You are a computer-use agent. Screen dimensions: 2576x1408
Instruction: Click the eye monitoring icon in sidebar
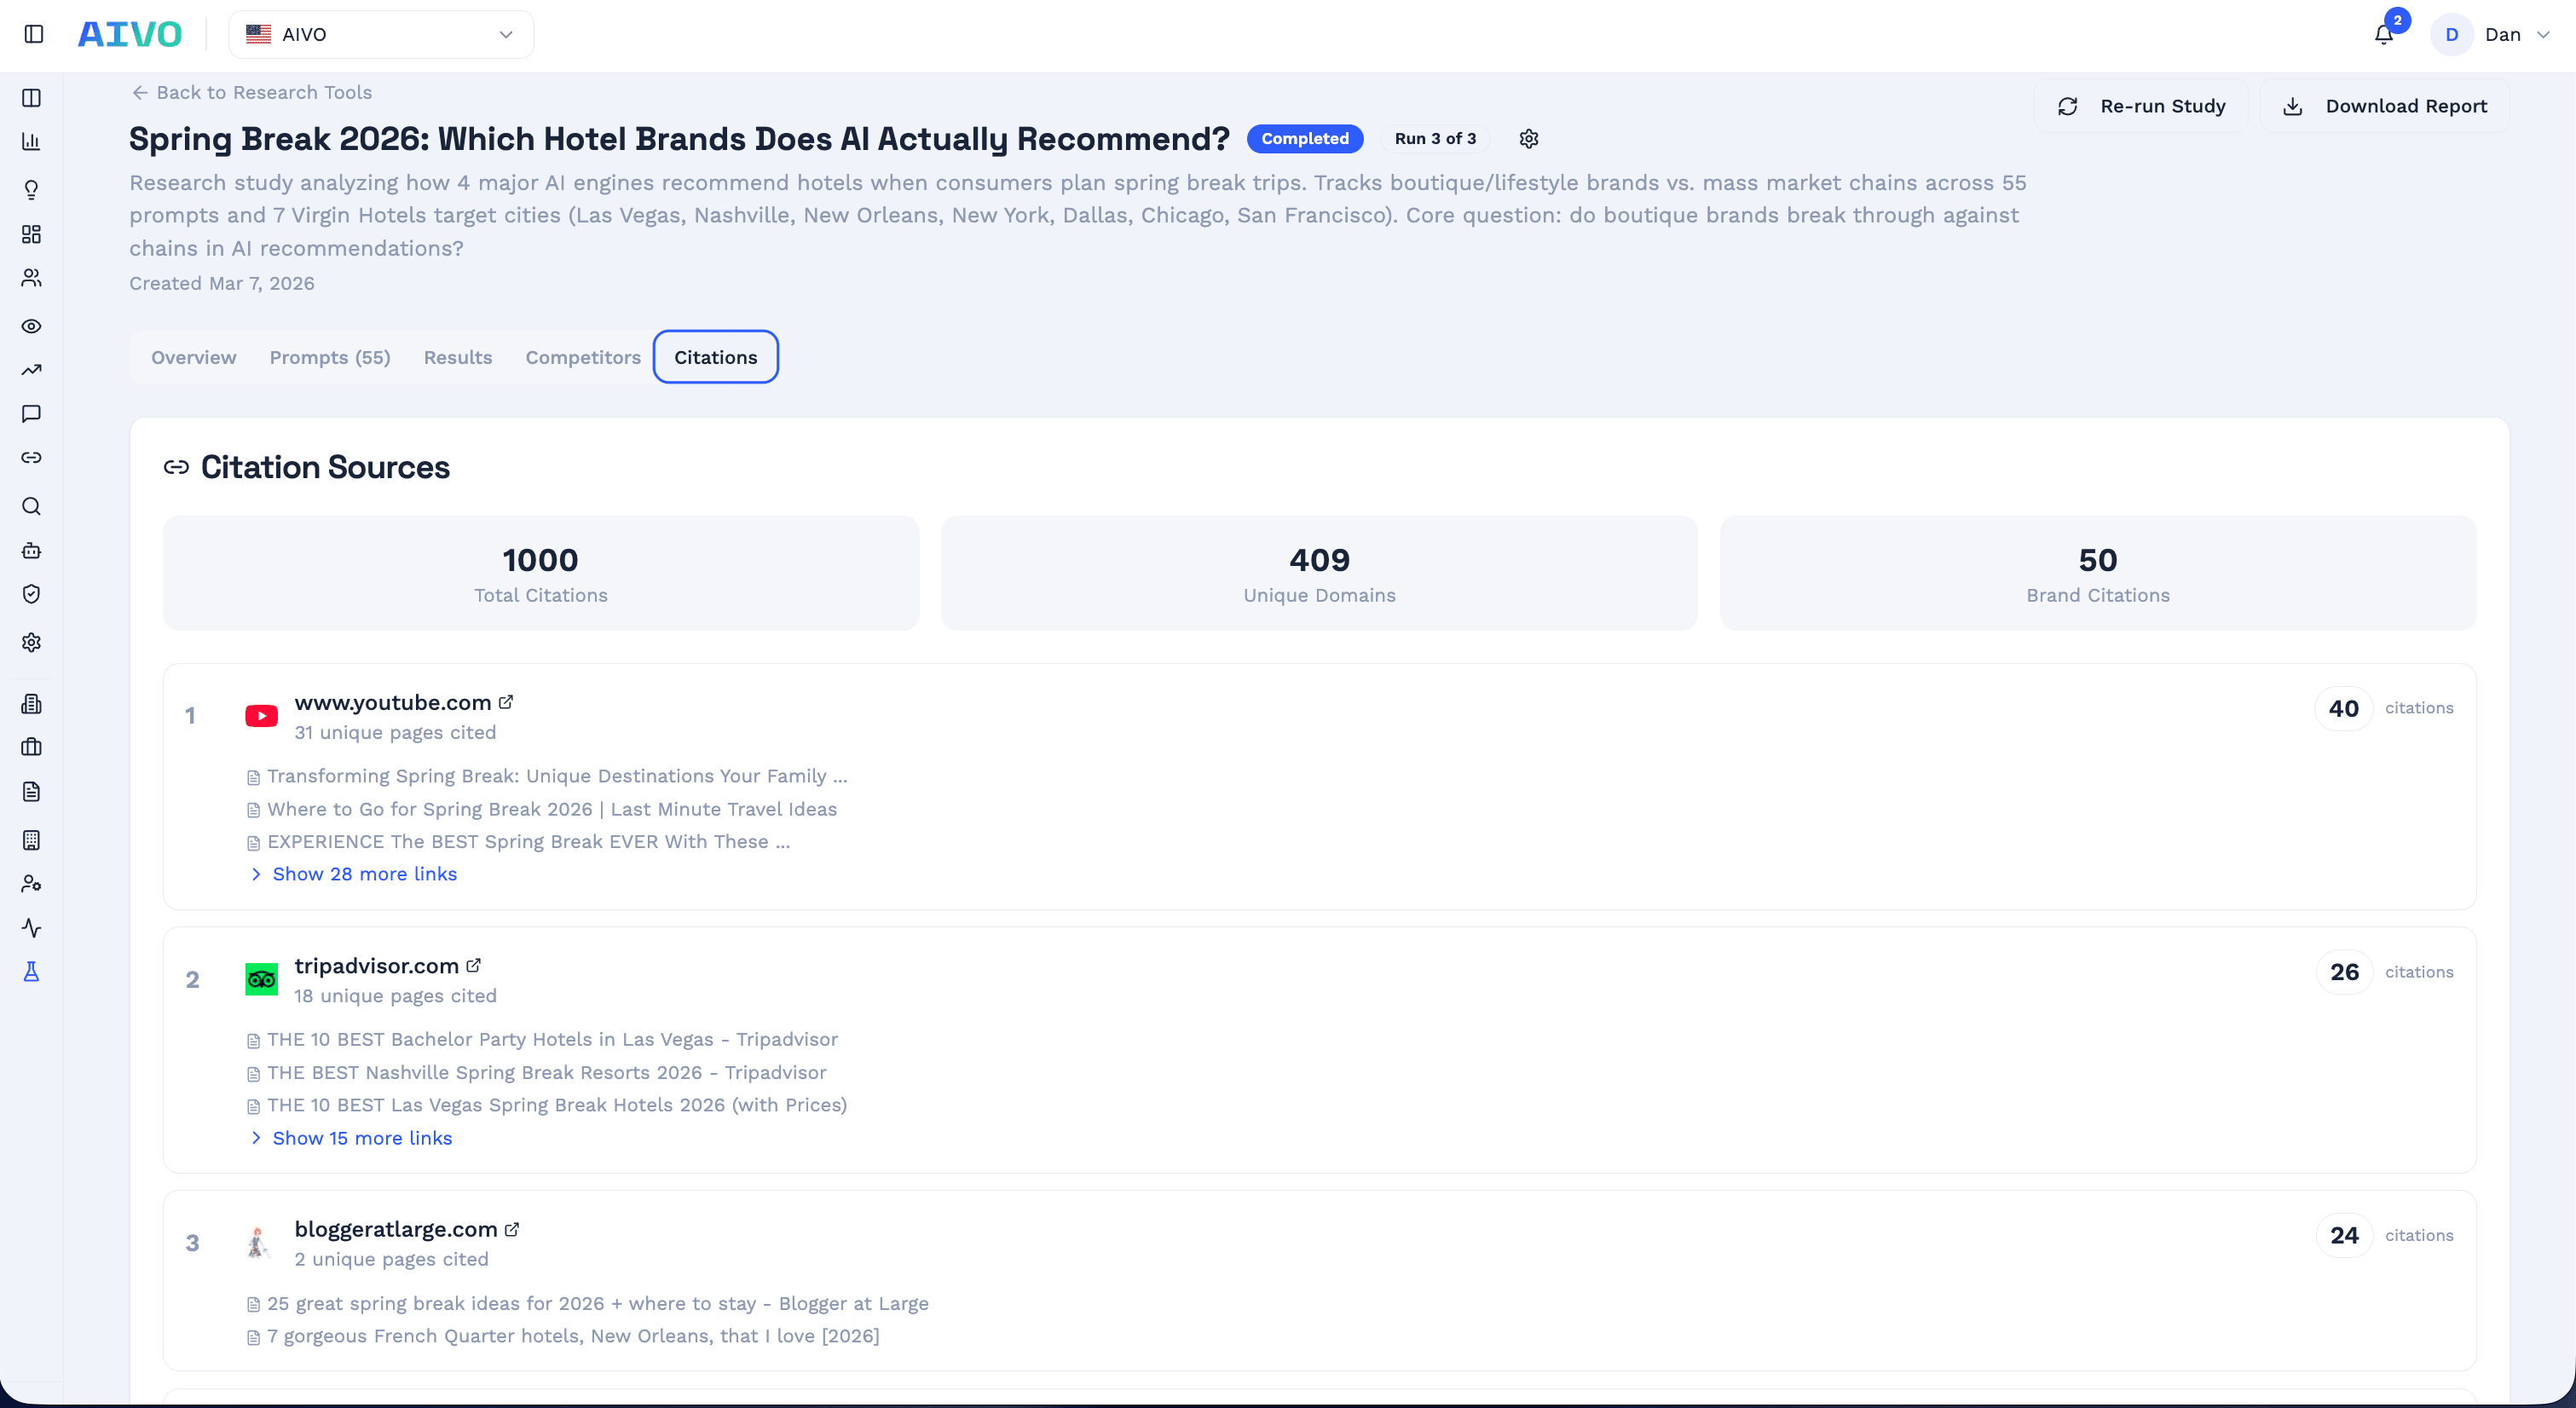[31, 325]
